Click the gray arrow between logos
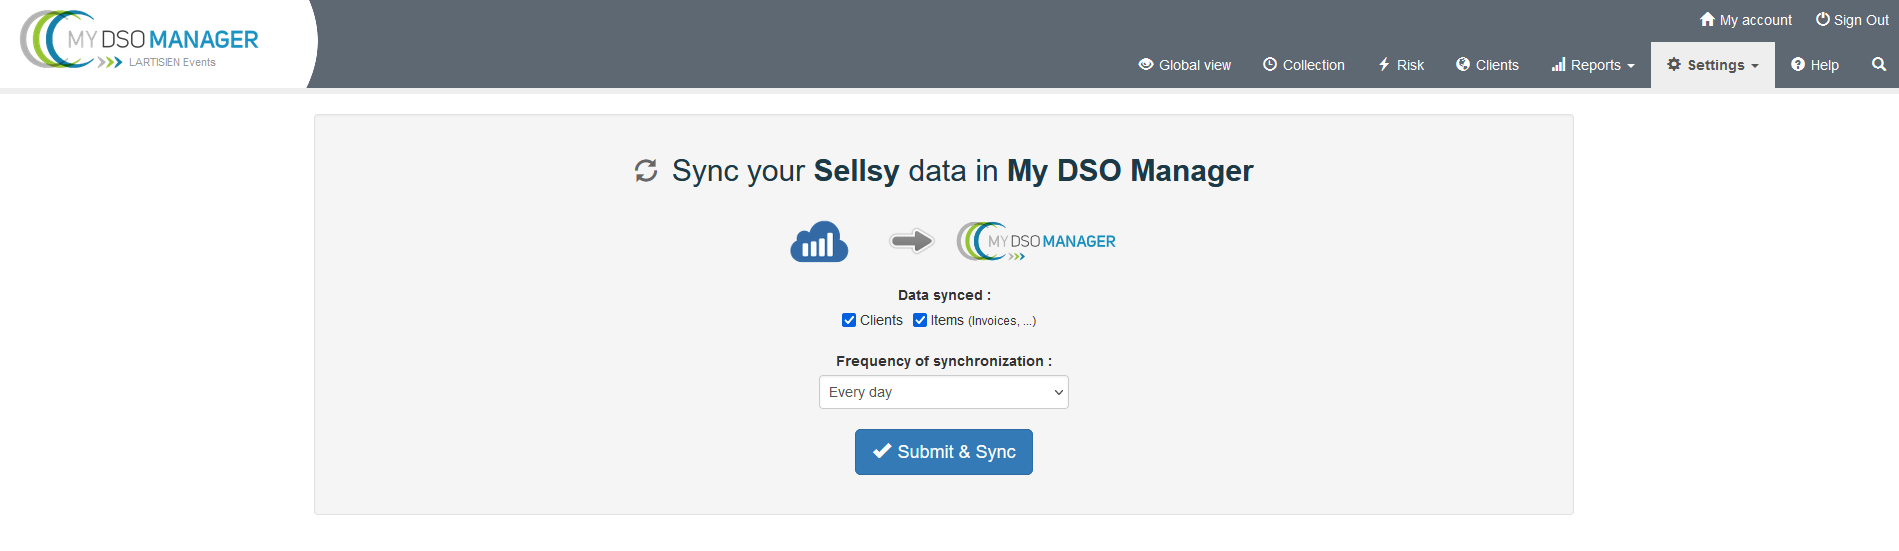This screenshot has height=551, width=1899. [x=911, y=241]
